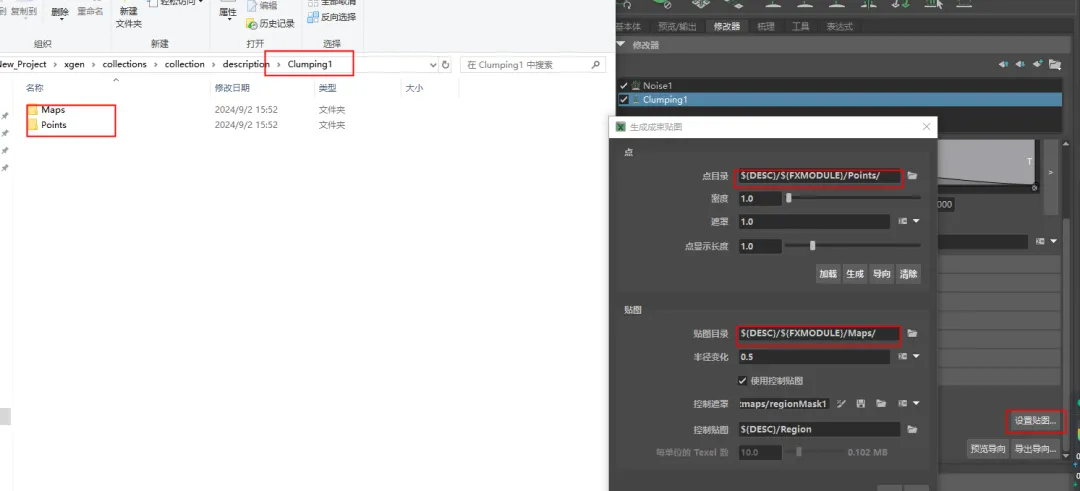The height and width of the screenshot is (491, 1080).
Task: Switch to the 表达式 tab
Action: click(839, 27)
